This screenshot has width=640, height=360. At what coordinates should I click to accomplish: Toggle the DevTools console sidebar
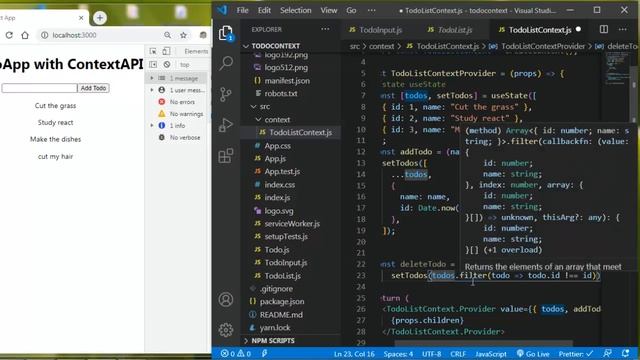pos(153,64)
